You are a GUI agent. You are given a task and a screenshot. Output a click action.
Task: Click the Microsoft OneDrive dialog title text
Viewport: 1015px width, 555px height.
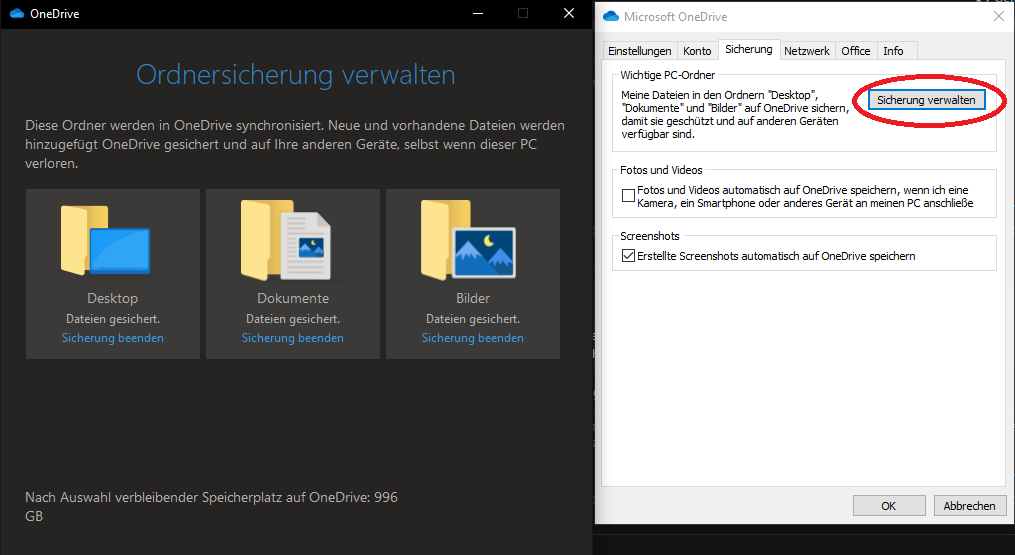675,17
